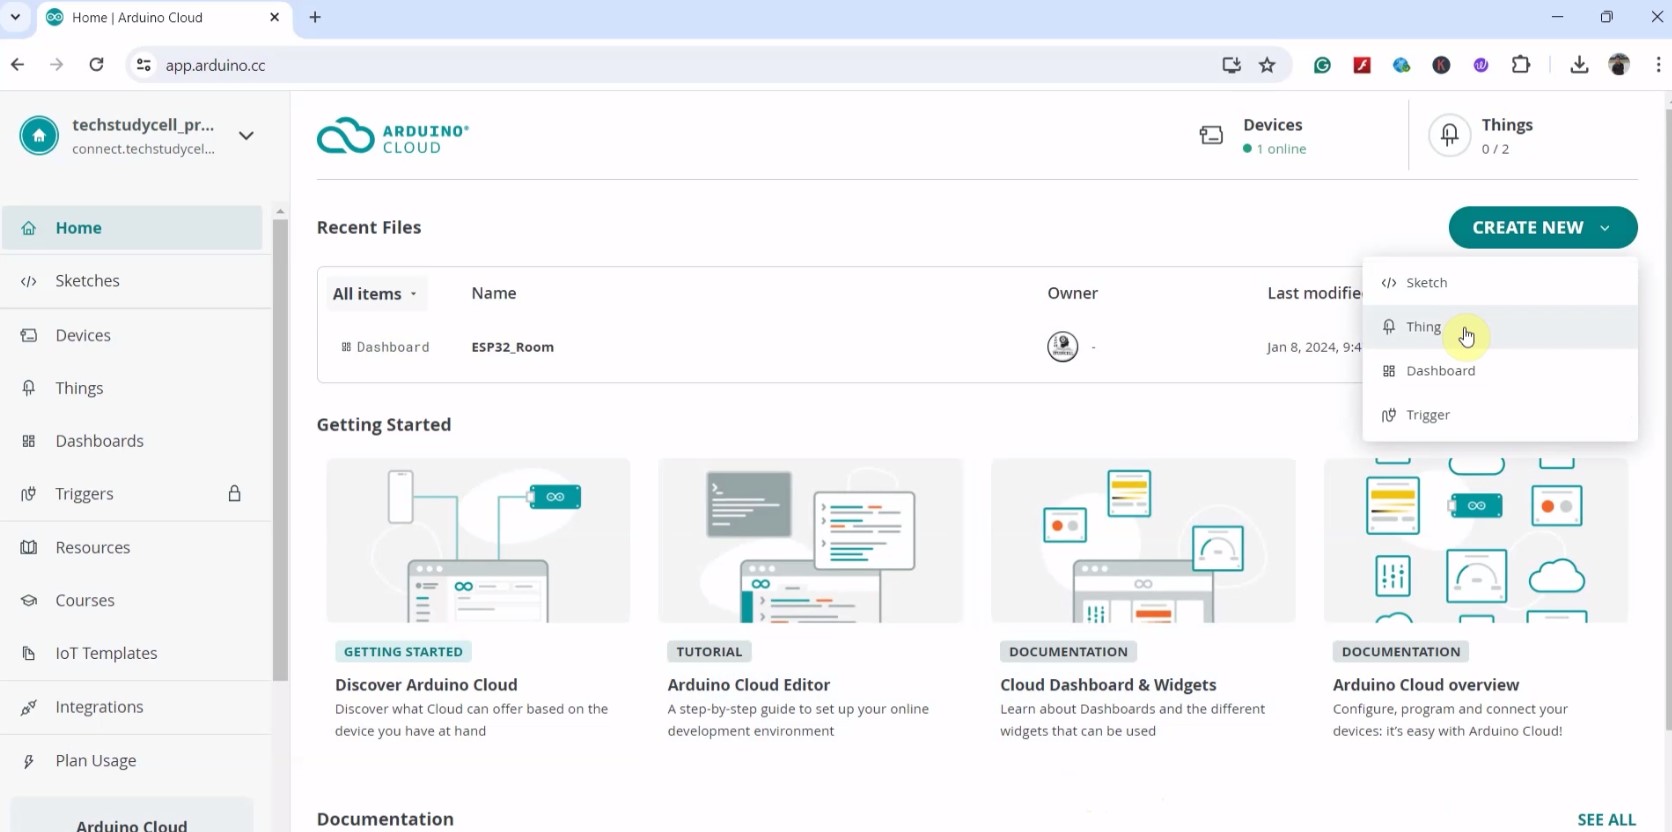Reload the page
The height and width of the screenshot is (832, 1672).
[x=96, y=65]
